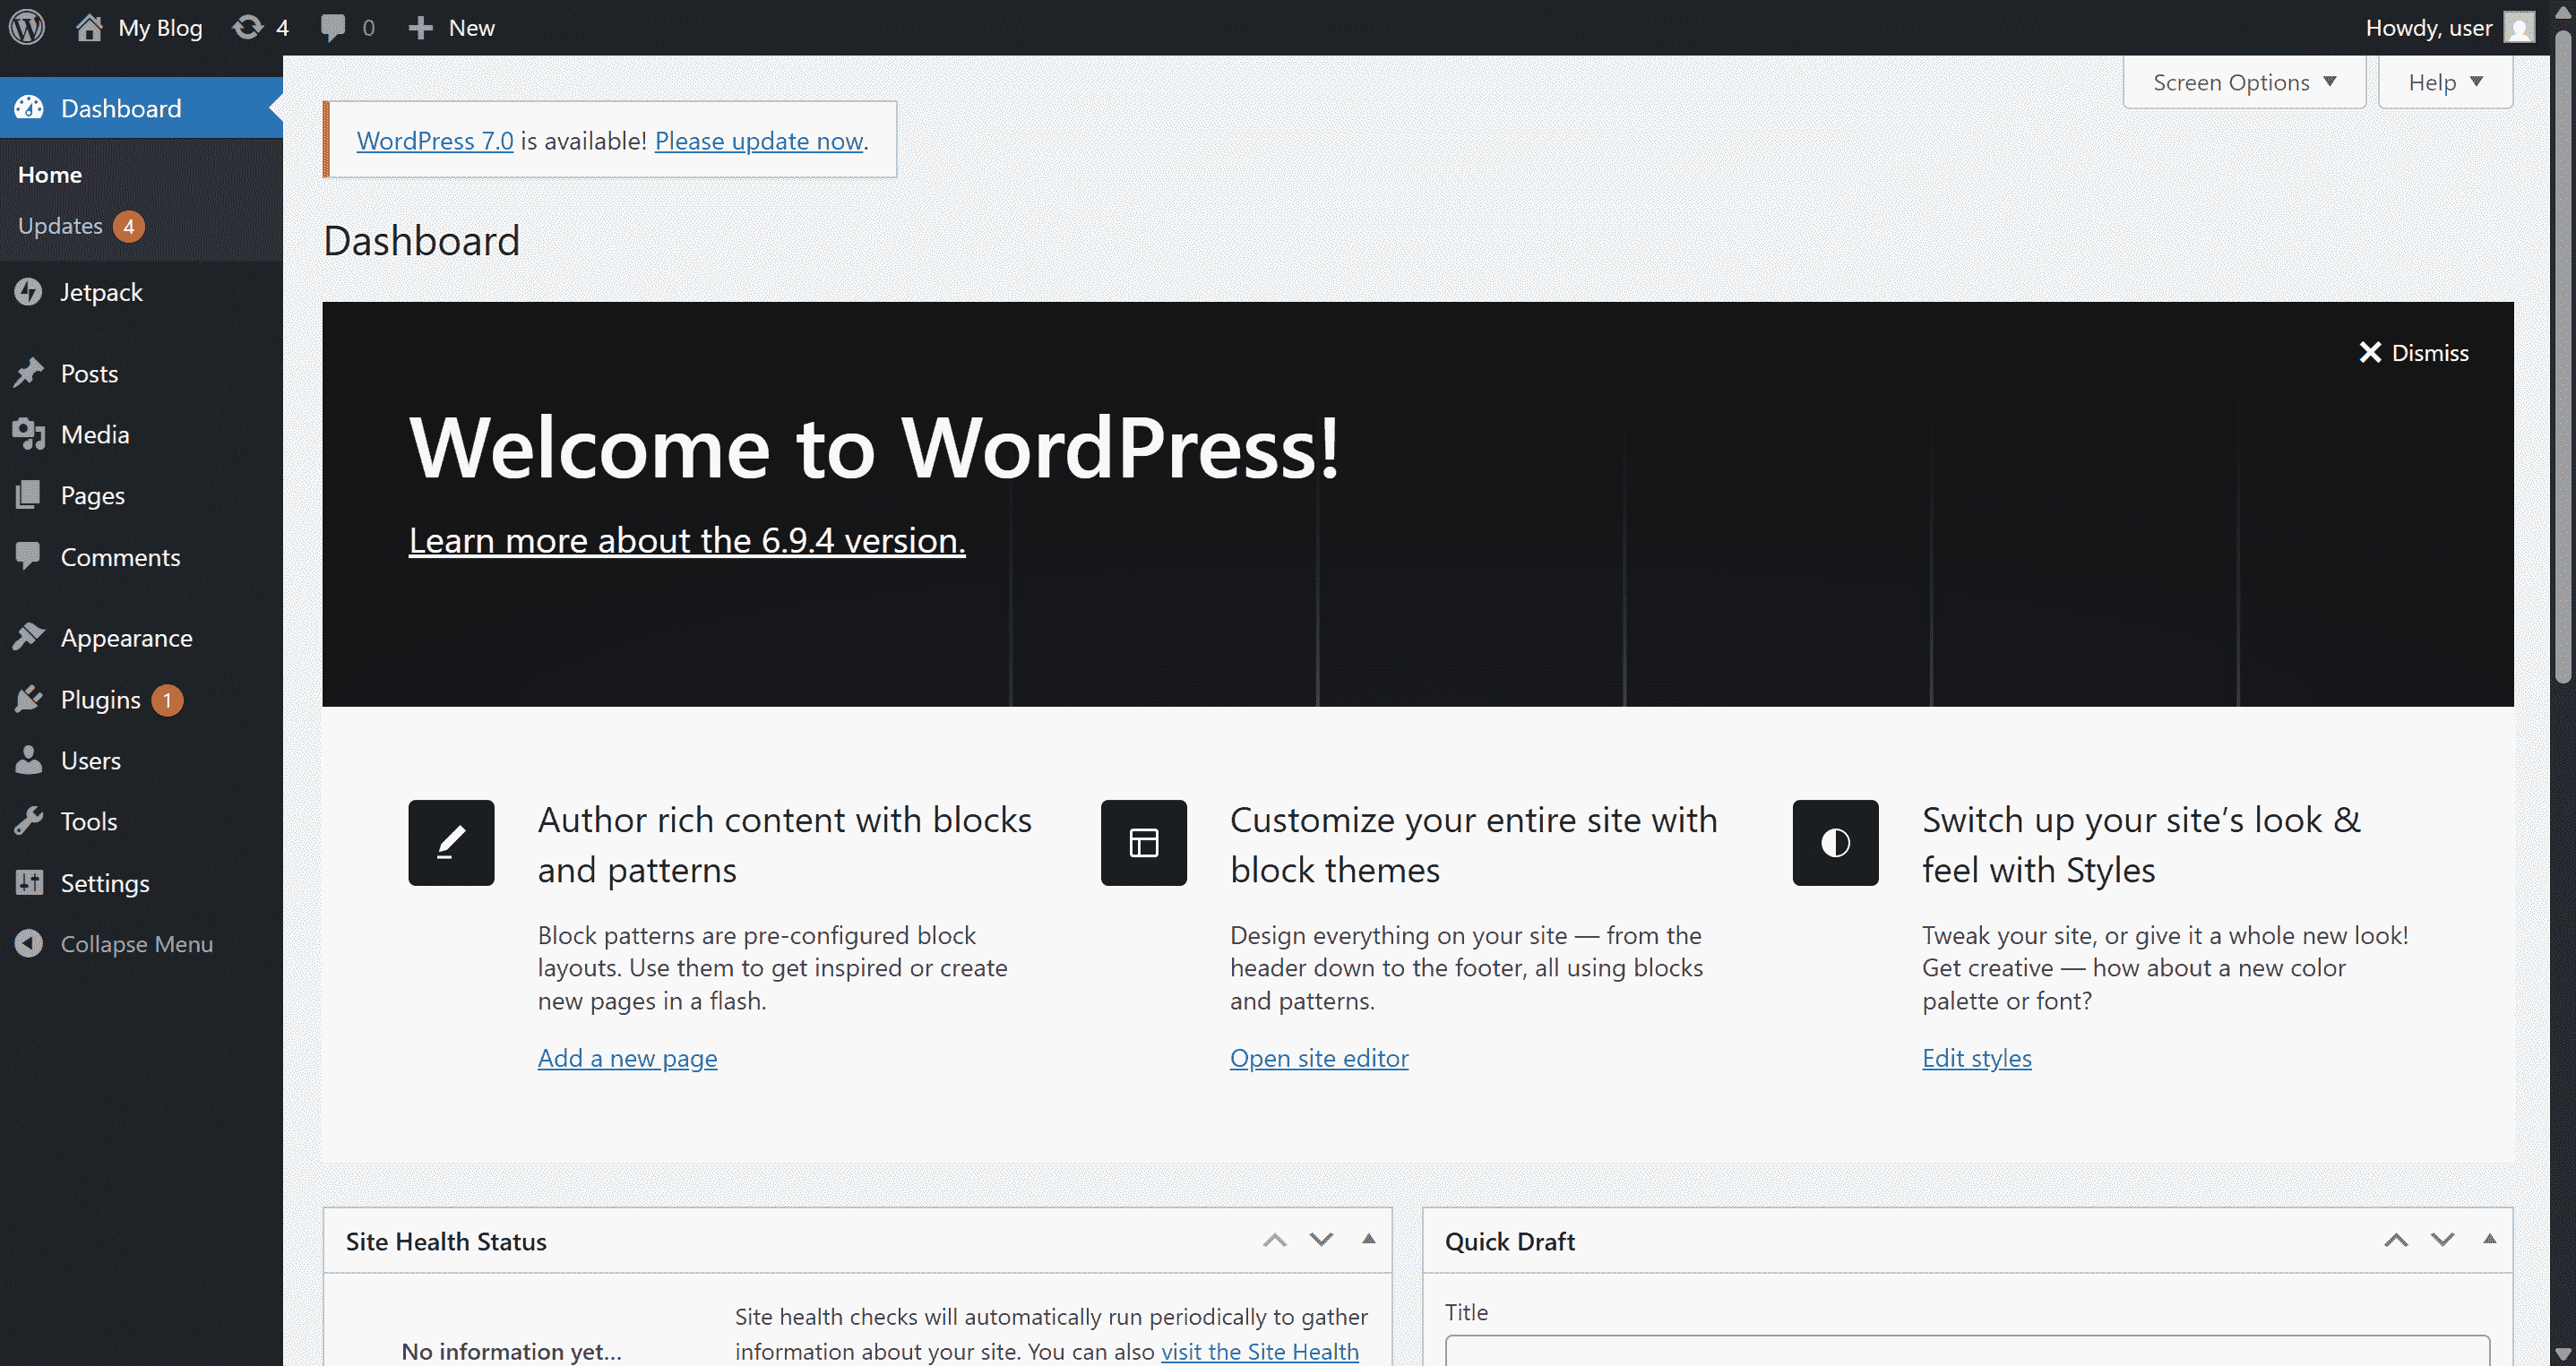Click Please update now link

pos(759,141)
